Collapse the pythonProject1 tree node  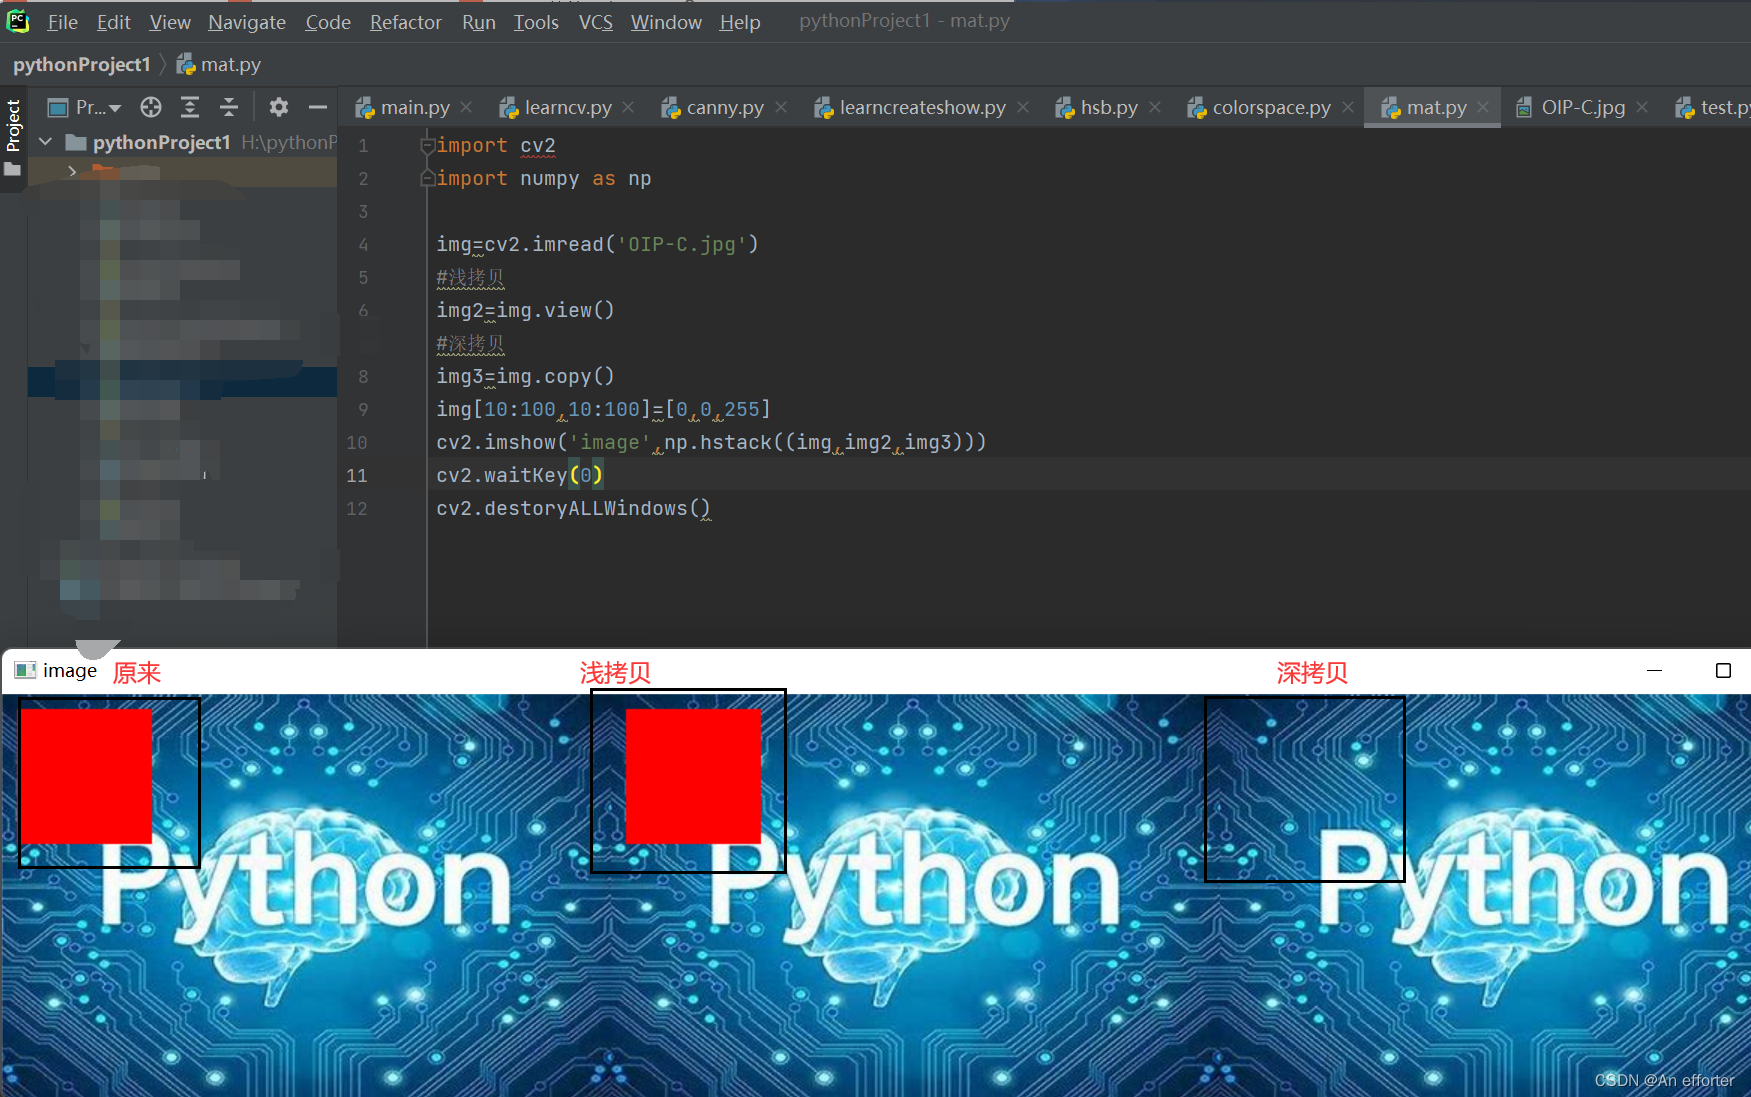coord(45,142)
